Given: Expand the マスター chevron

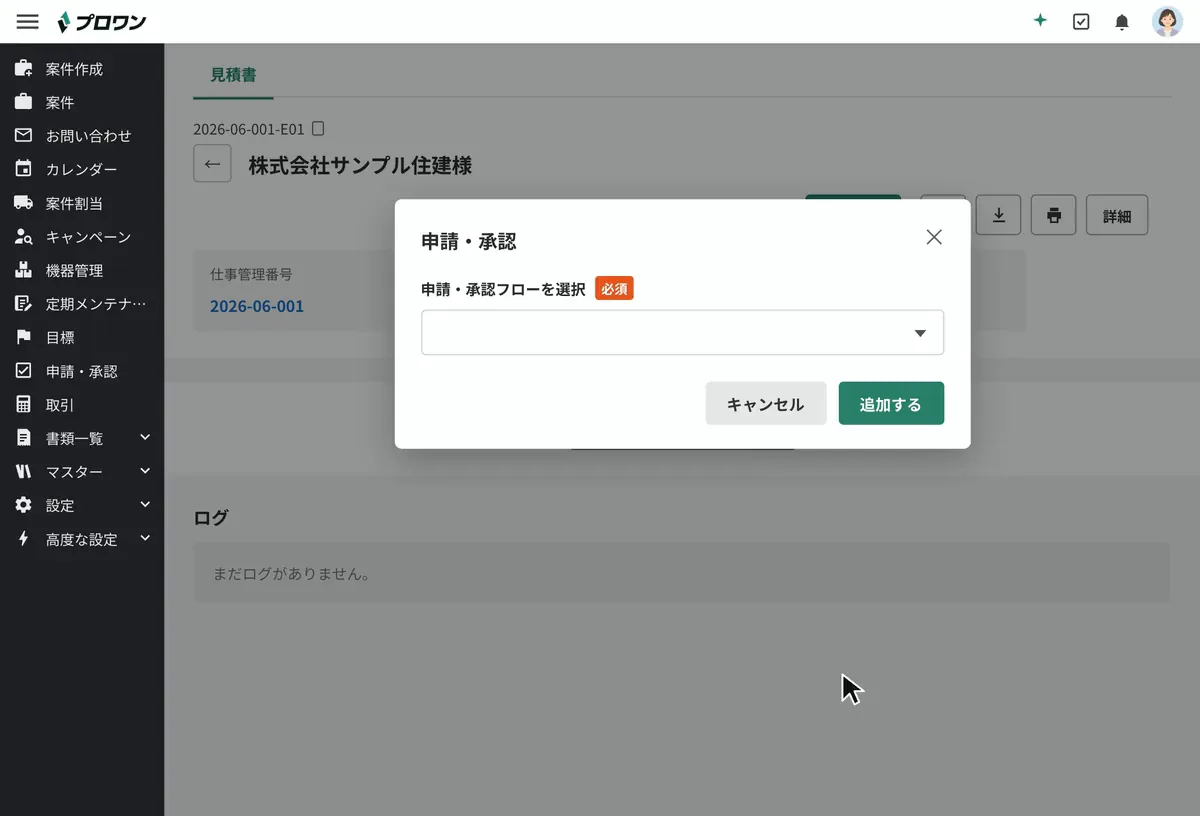Looking at the screenshot, I should point(145,471).
